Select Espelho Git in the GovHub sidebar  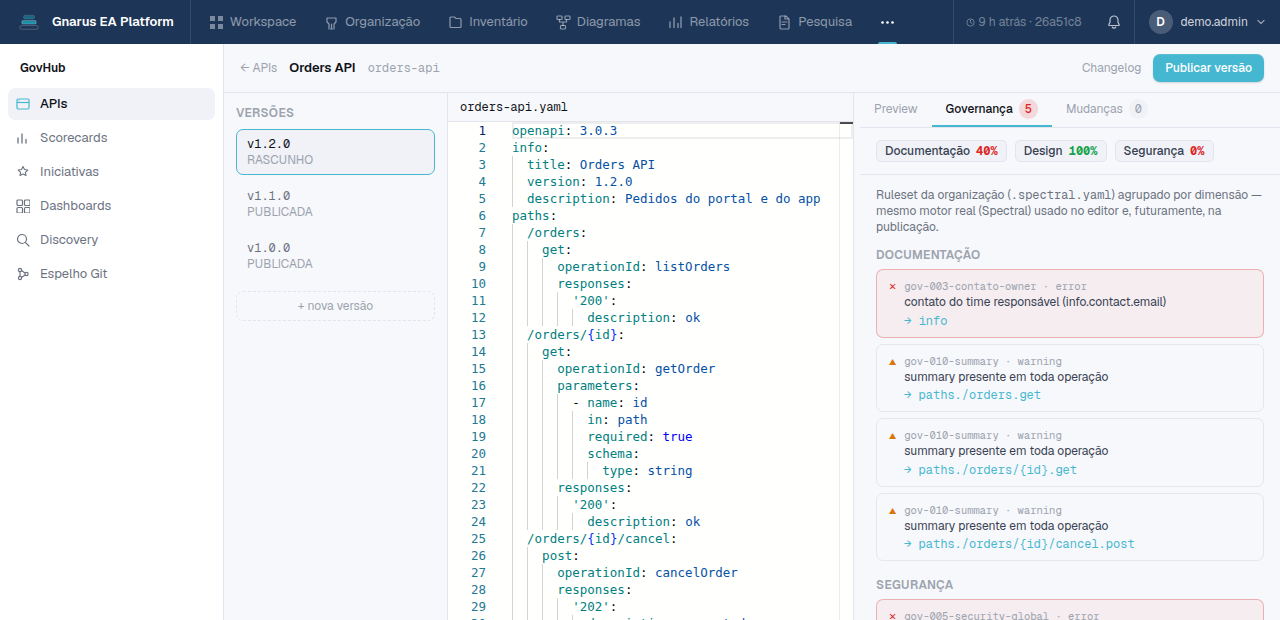pos(111,274)
